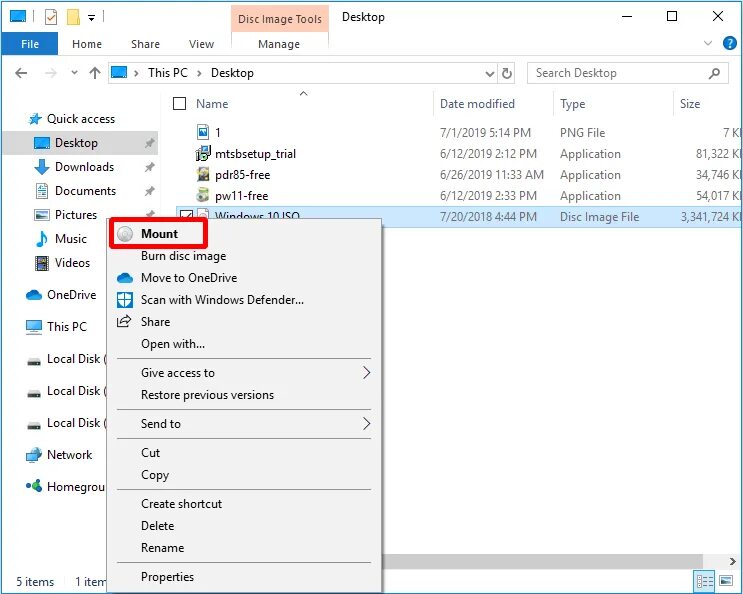The width and height of the screenshot is (743, 594).
Task: Switch to the Home tab
Action: (x=87, y=44)
